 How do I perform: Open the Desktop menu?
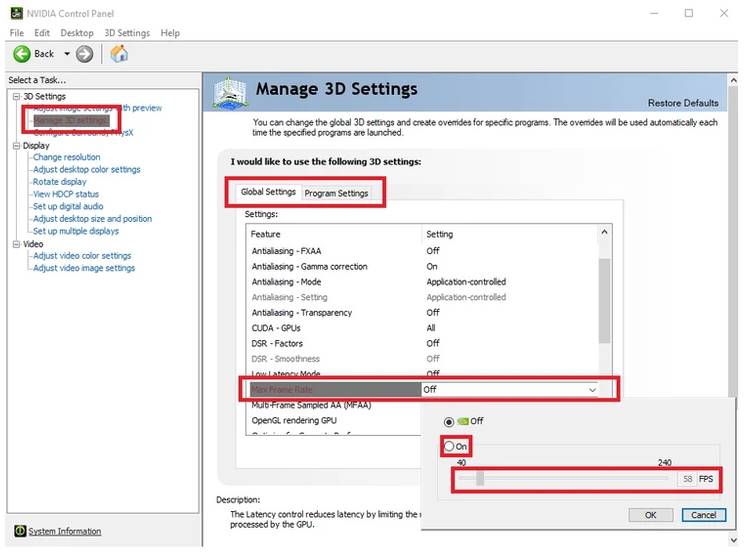[76, 33]
